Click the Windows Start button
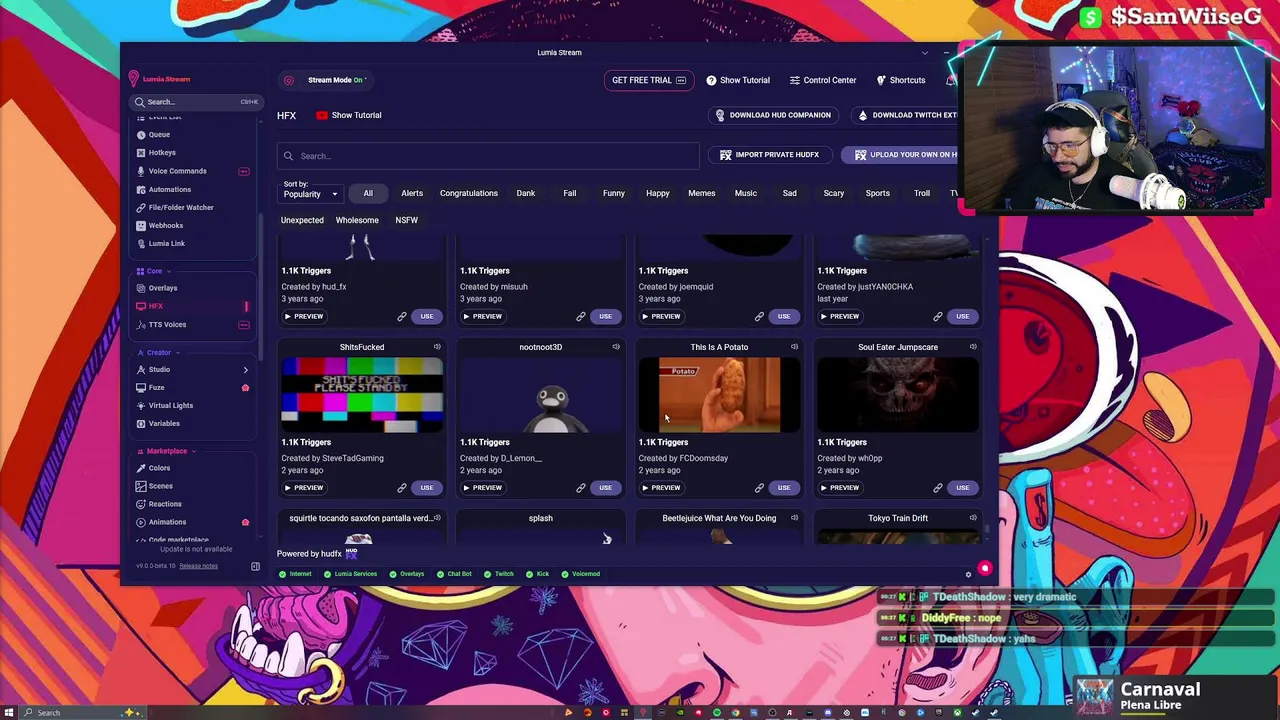Screen dimensions: 1280x720 click(9, 712)
